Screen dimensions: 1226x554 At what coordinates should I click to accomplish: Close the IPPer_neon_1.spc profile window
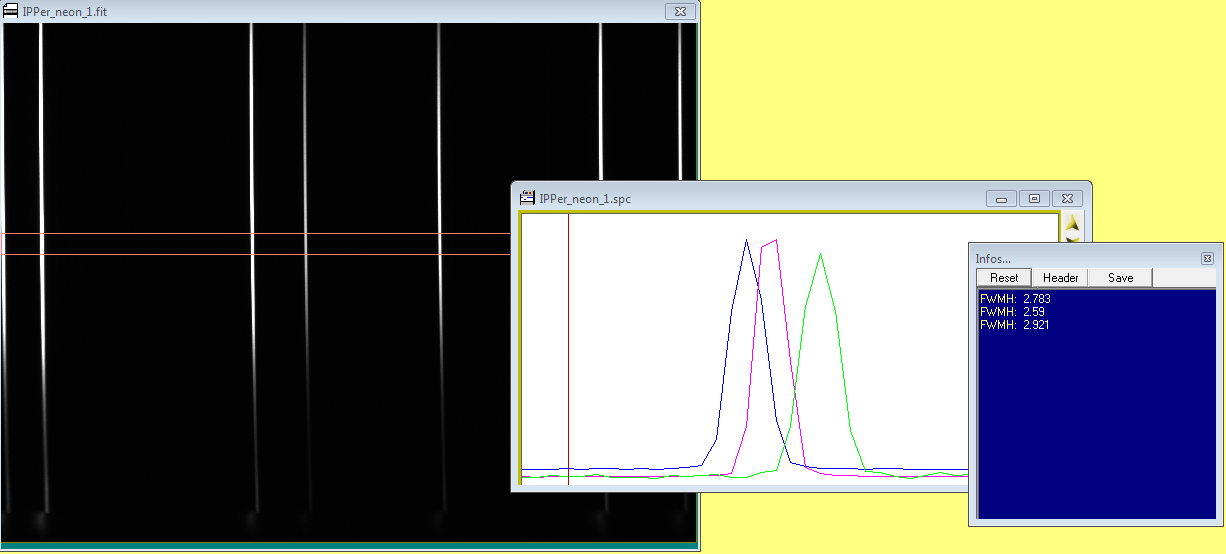pos(1067,199)
